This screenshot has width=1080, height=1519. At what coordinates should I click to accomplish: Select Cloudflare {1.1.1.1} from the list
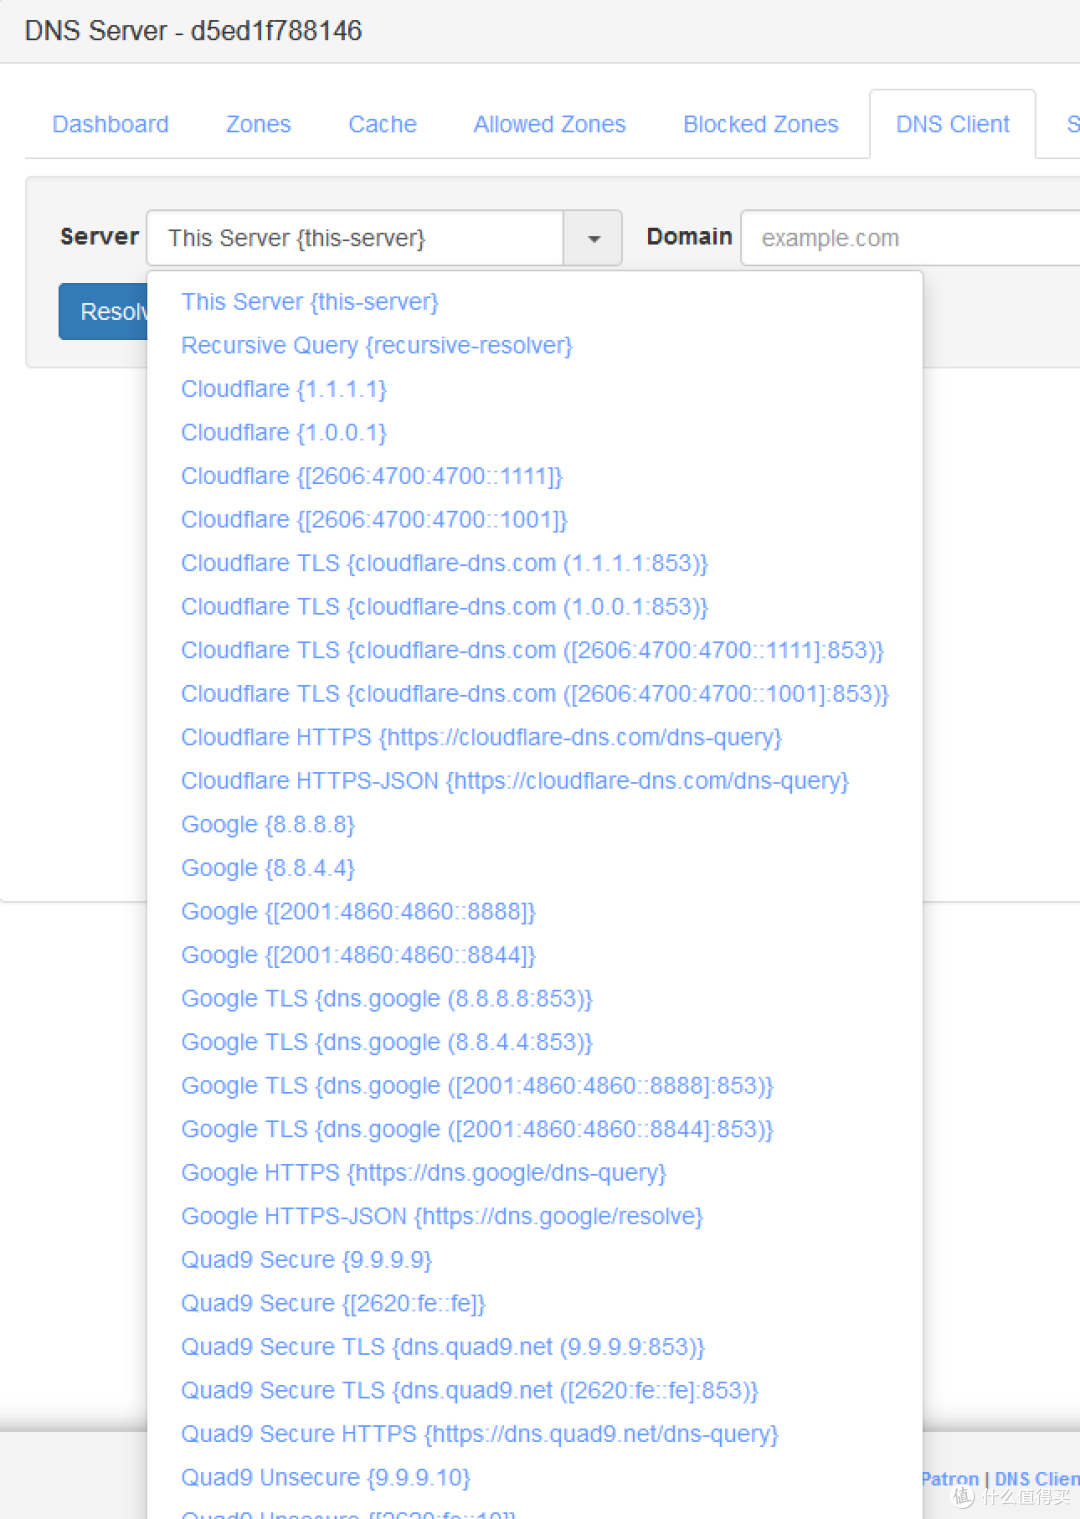[x=283, y=389]
